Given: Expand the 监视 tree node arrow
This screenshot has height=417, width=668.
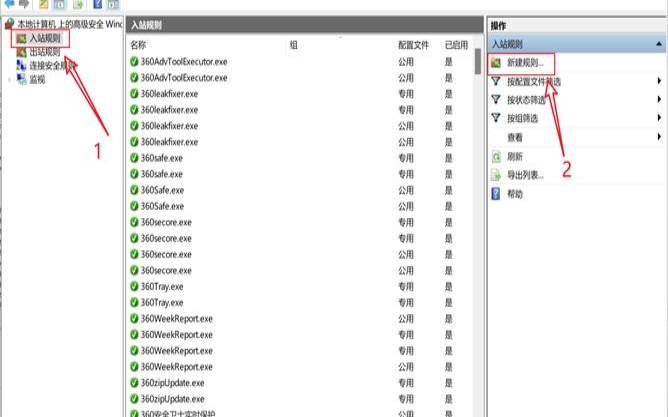Looking at the screenshot, I should pyautogui.click(x=8, y=79).
